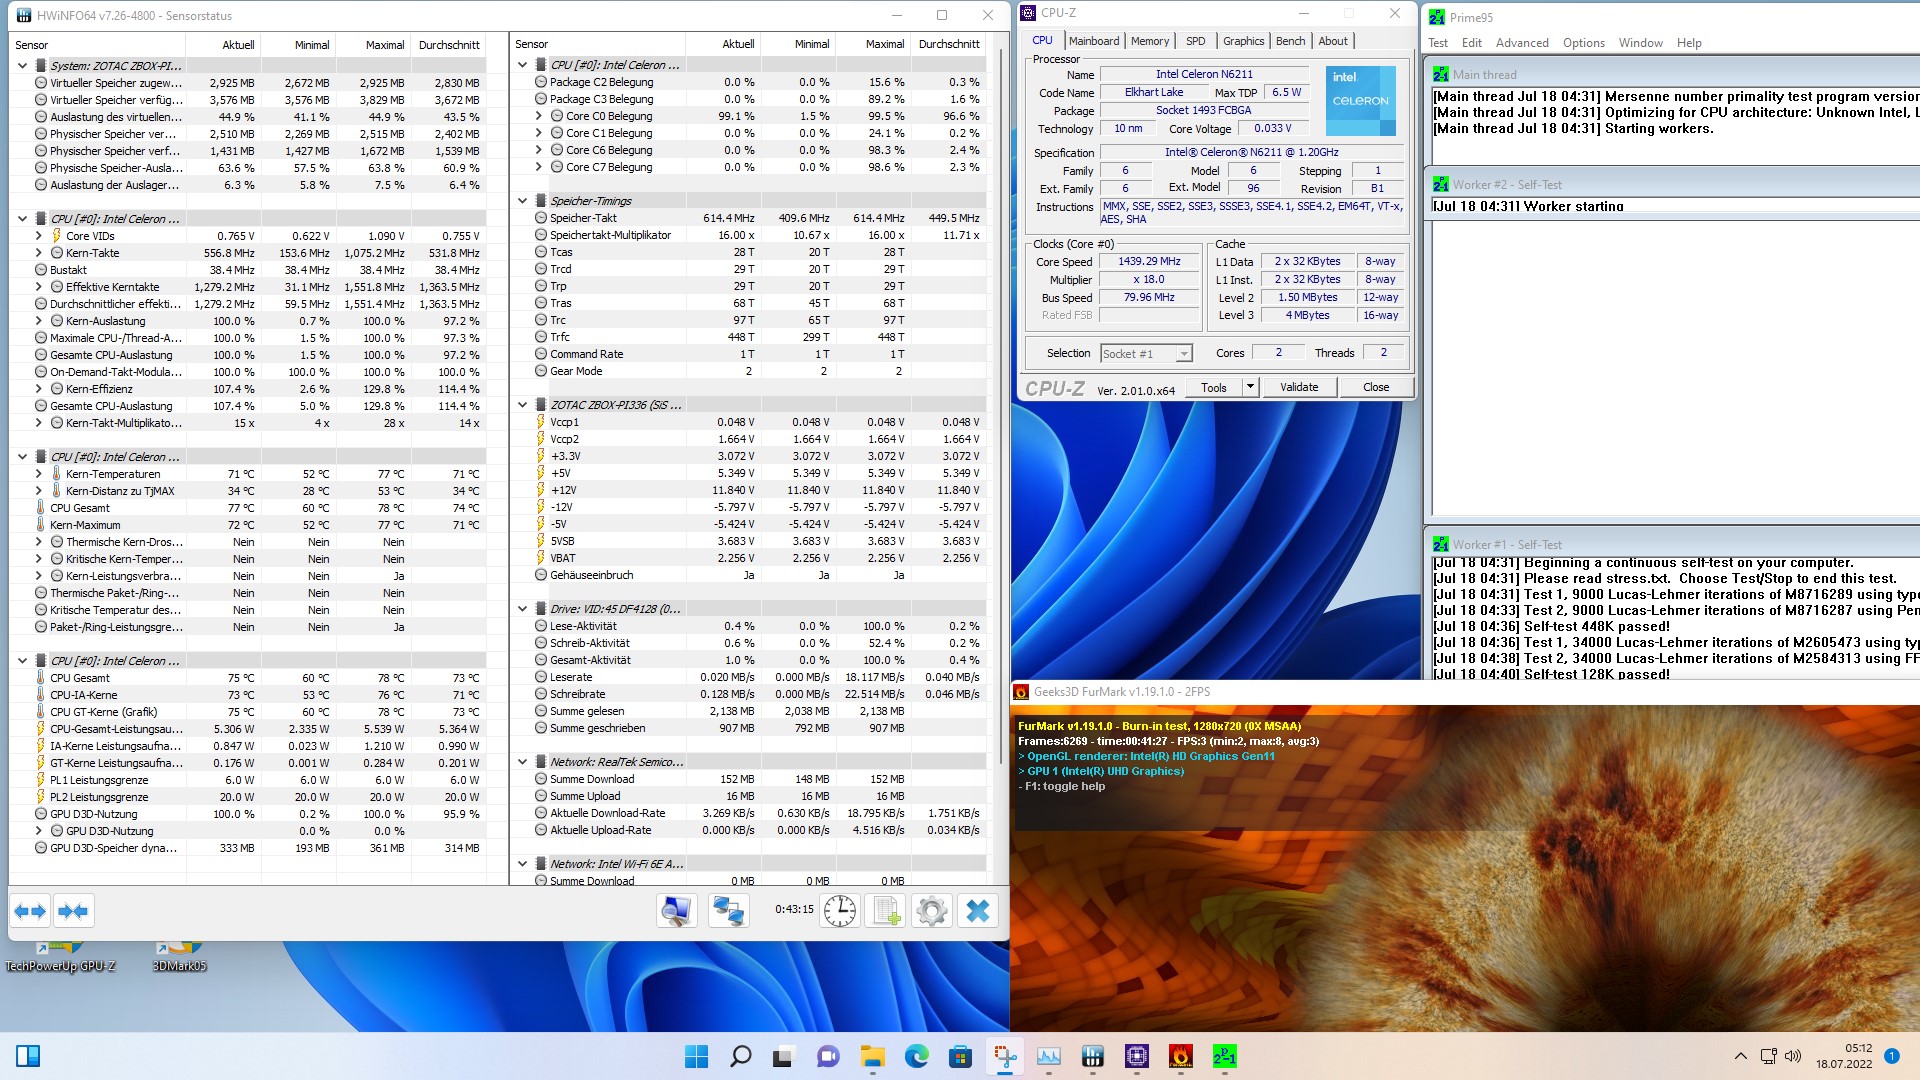Click HWiNFO expand columns double-arrow button
1920x1080 pixels.
point(30,911)
